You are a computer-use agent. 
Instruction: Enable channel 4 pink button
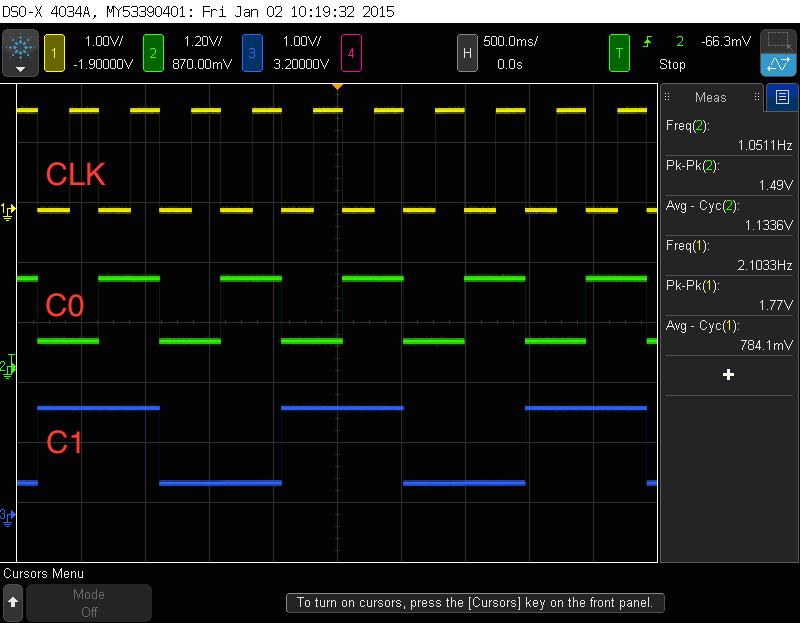coord(352,52)
